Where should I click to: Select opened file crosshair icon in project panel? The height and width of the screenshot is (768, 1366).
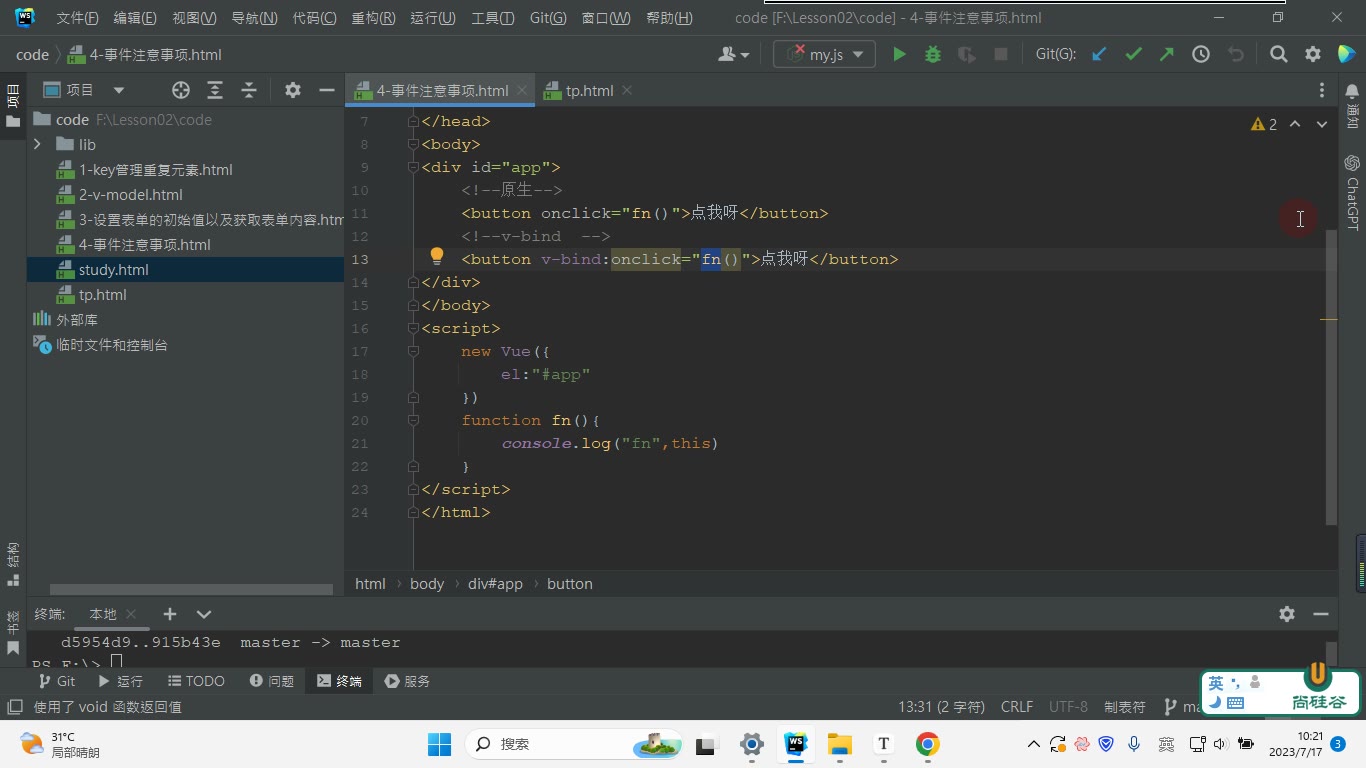(x=181, y=90)
